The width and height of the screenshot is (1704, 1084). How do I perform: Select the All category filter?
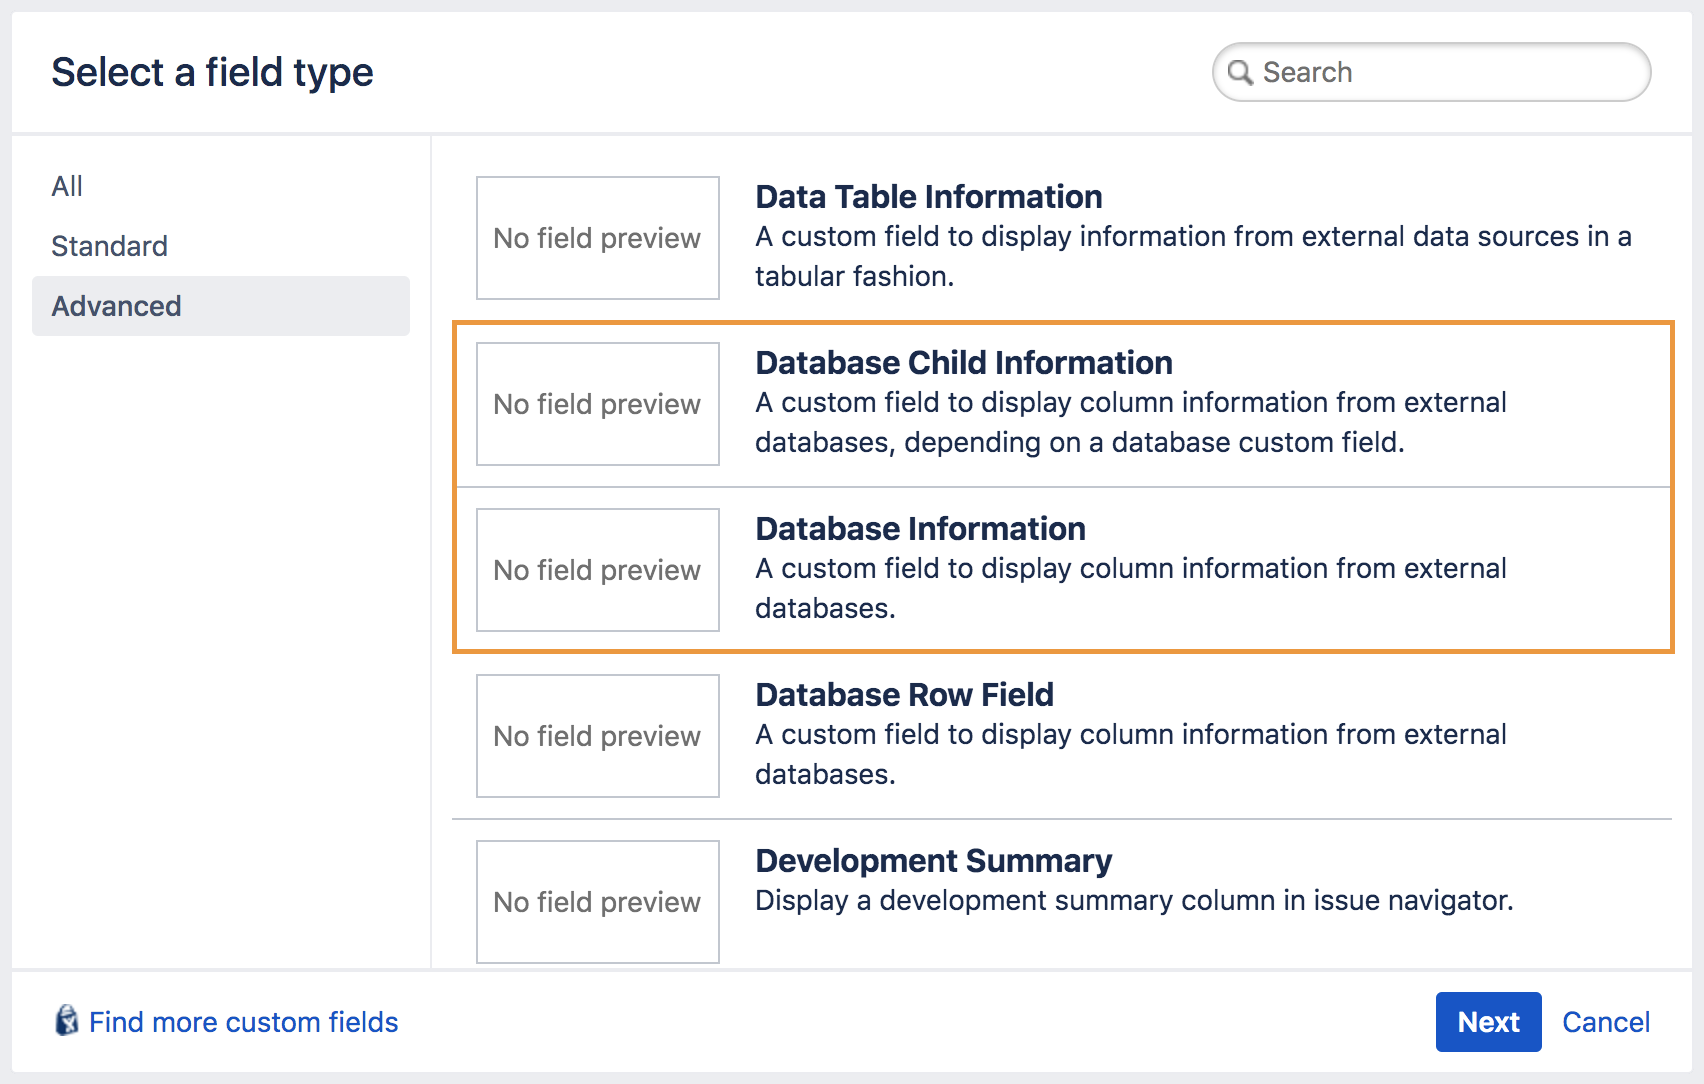[66, 185]
